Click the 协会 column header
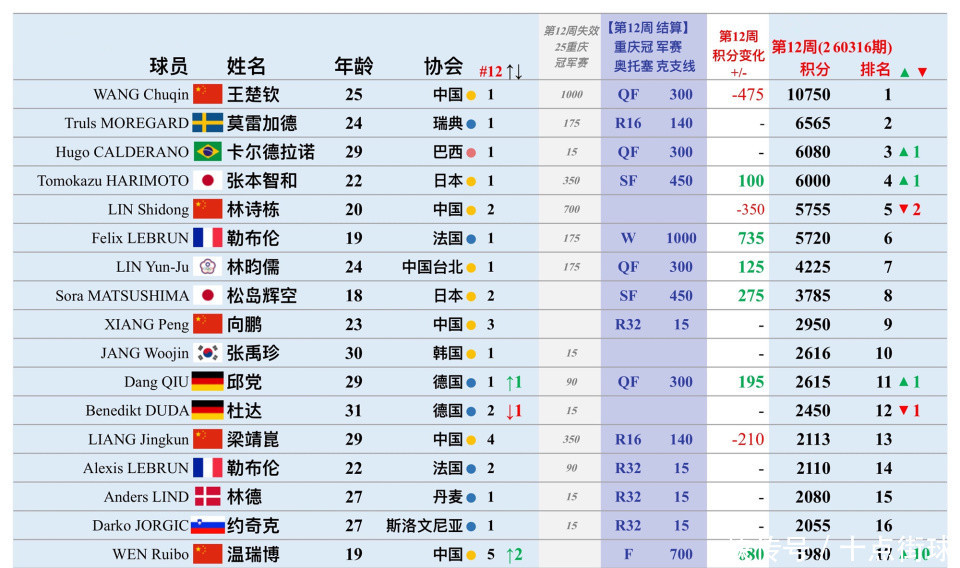Screen dimensions: 960x568 pyautogui.click(x=443, y=67)
